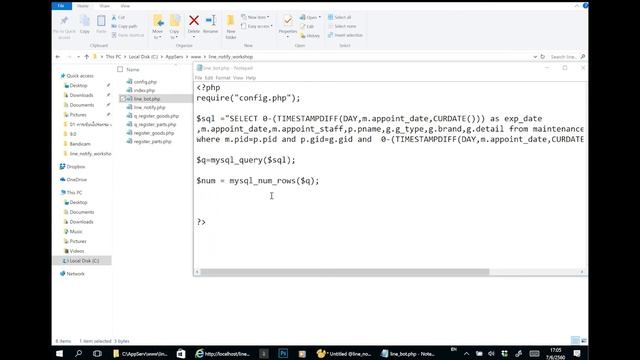Switch to the Explorer View tab
This screenshot has width=640, height=360.
[x=125, y=6]
